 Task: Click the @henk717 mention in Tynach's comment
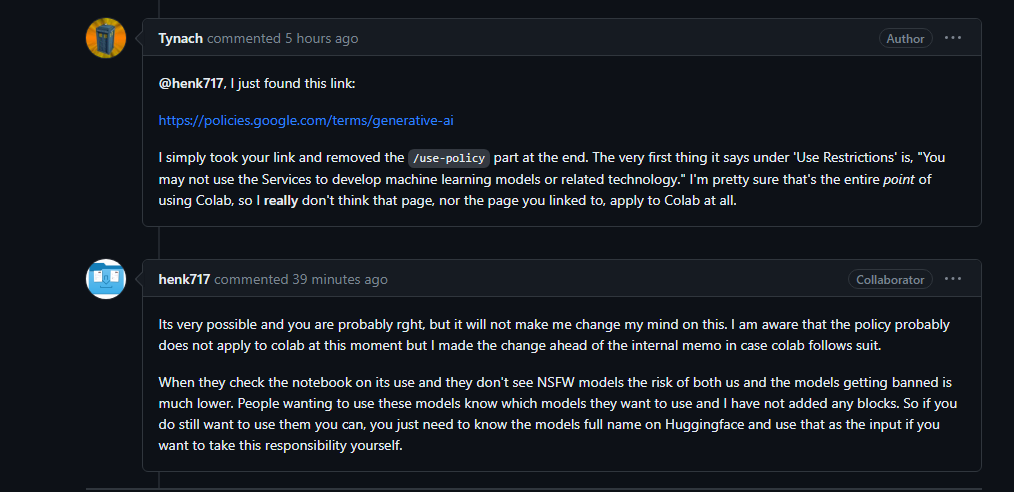tap(191, 84)
